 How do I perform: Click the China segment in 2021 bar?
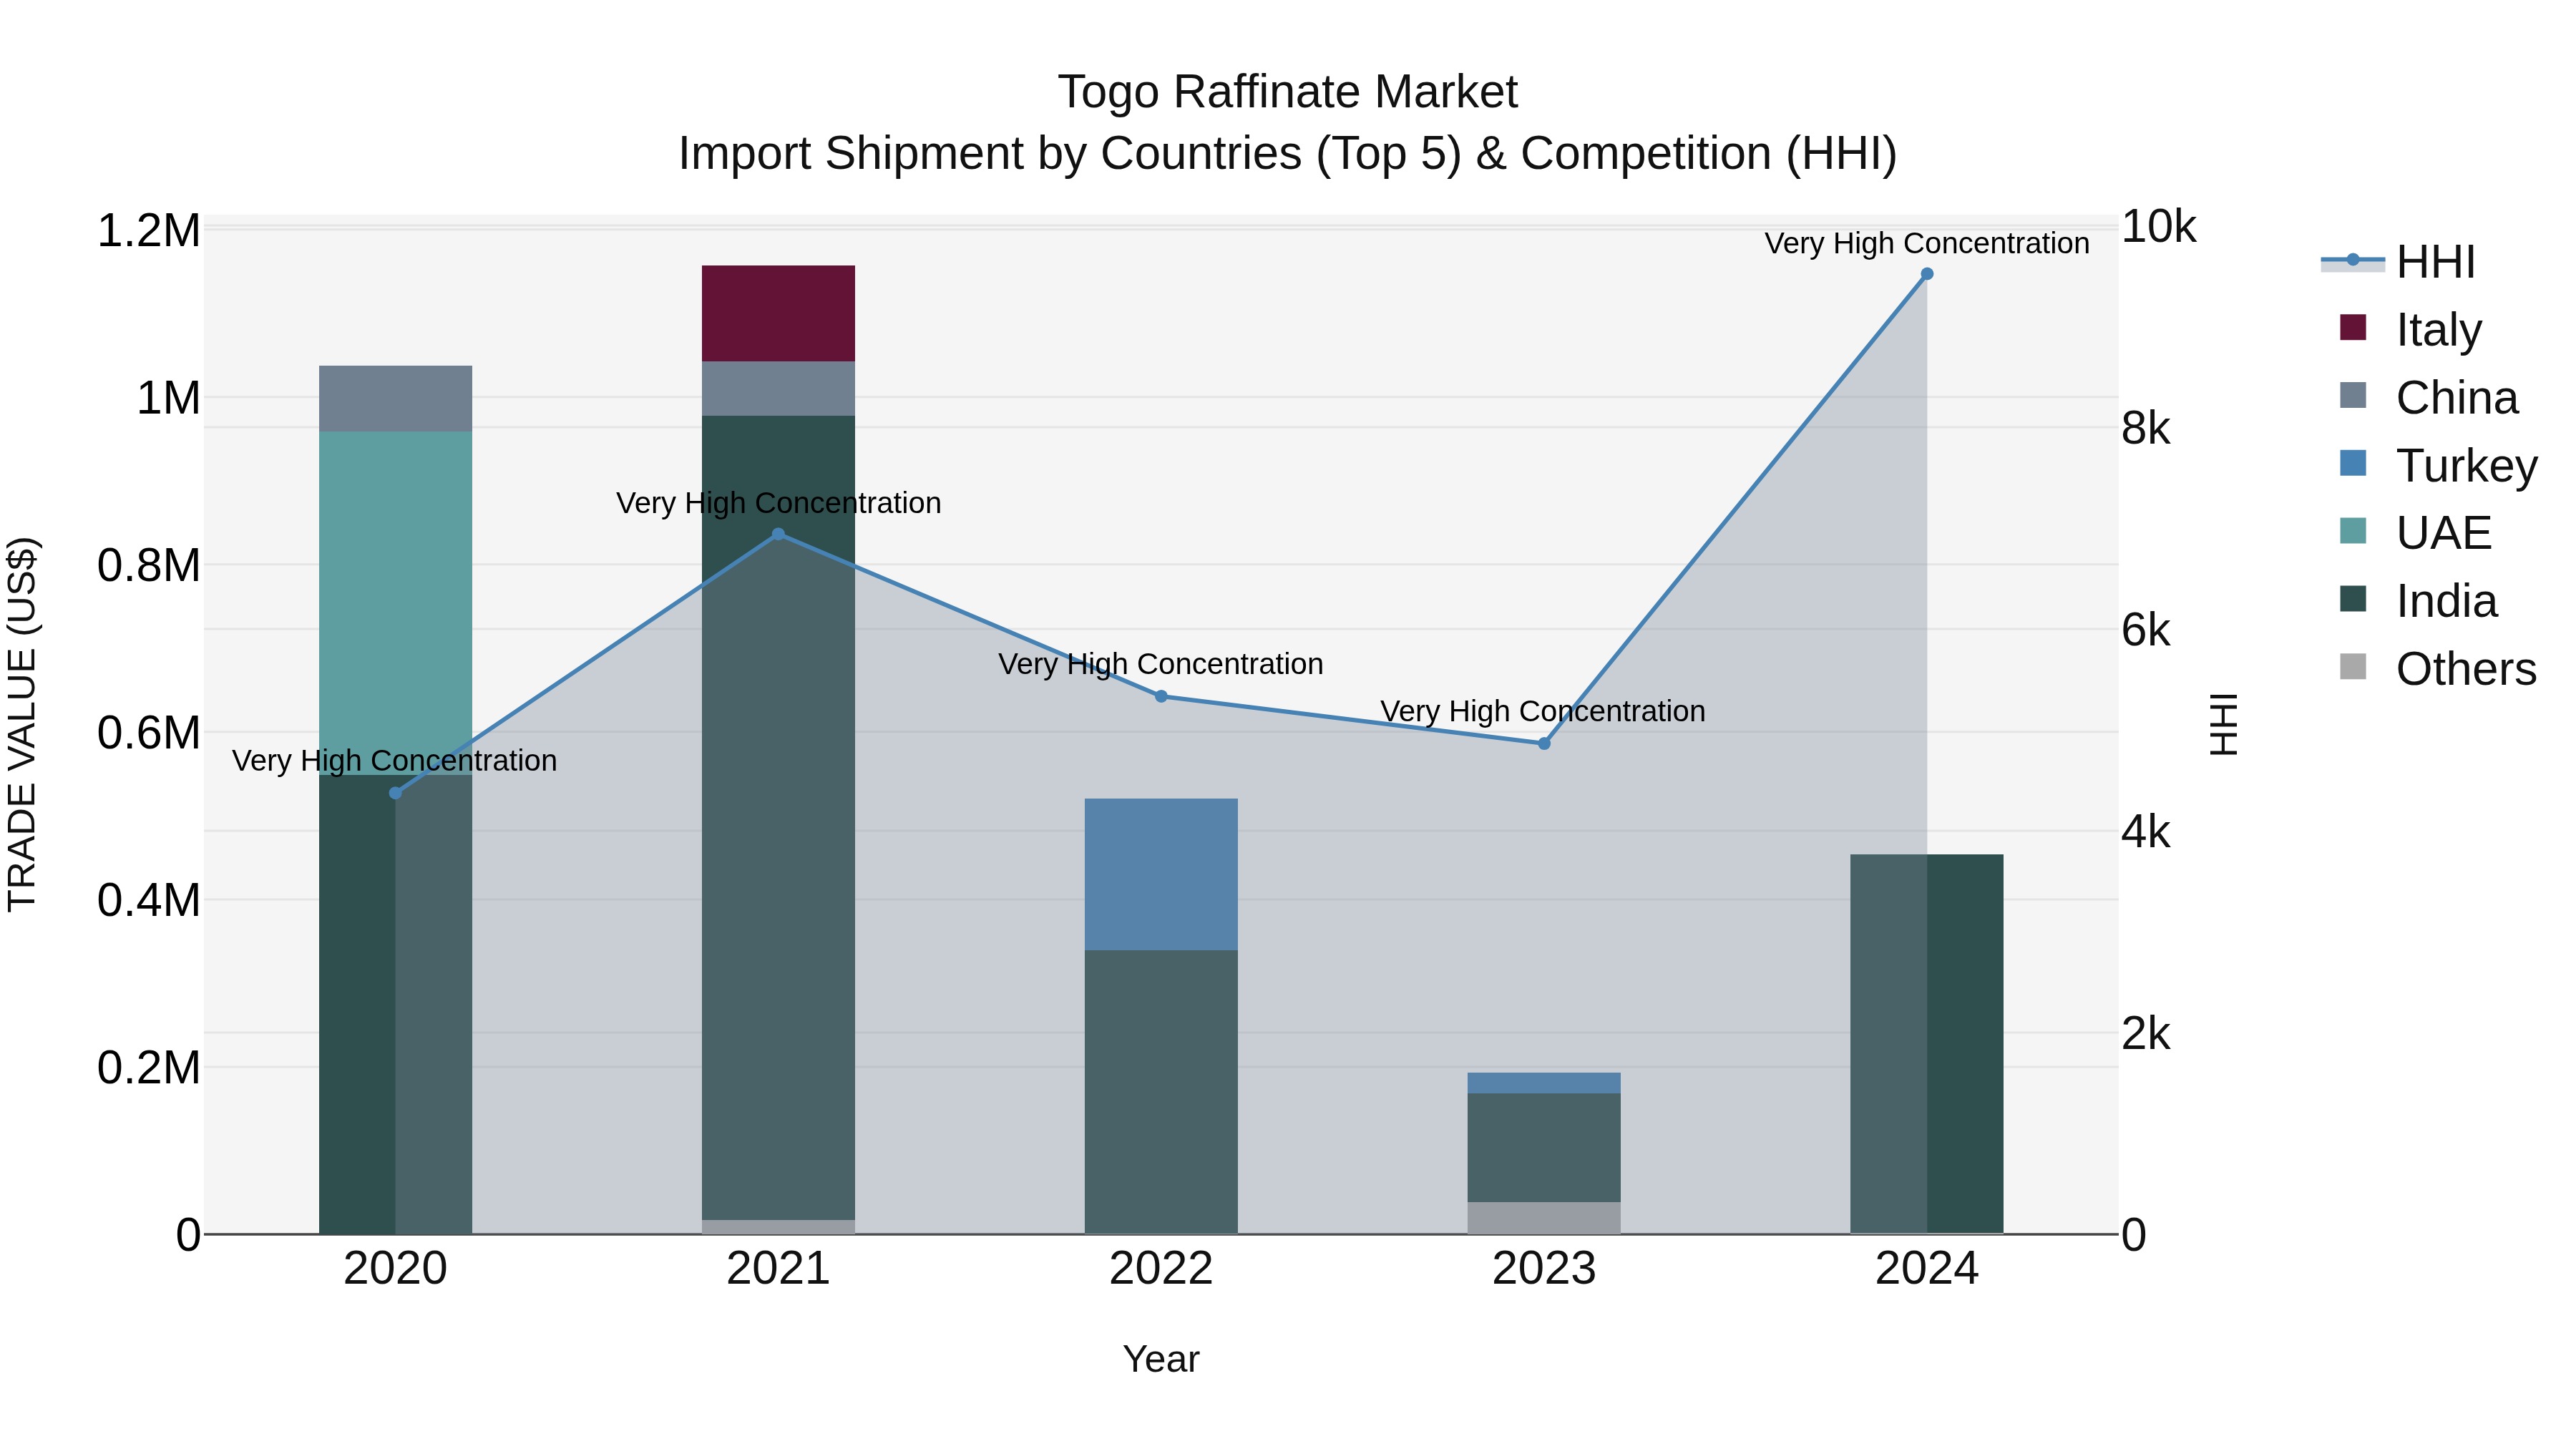tap(778, 389)
